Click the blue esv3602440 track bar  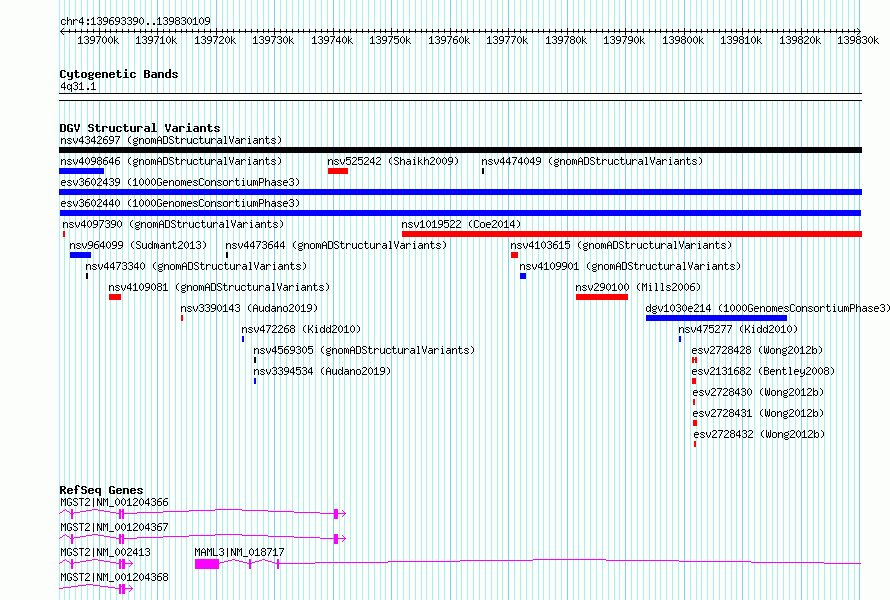(x=460, y=213)
